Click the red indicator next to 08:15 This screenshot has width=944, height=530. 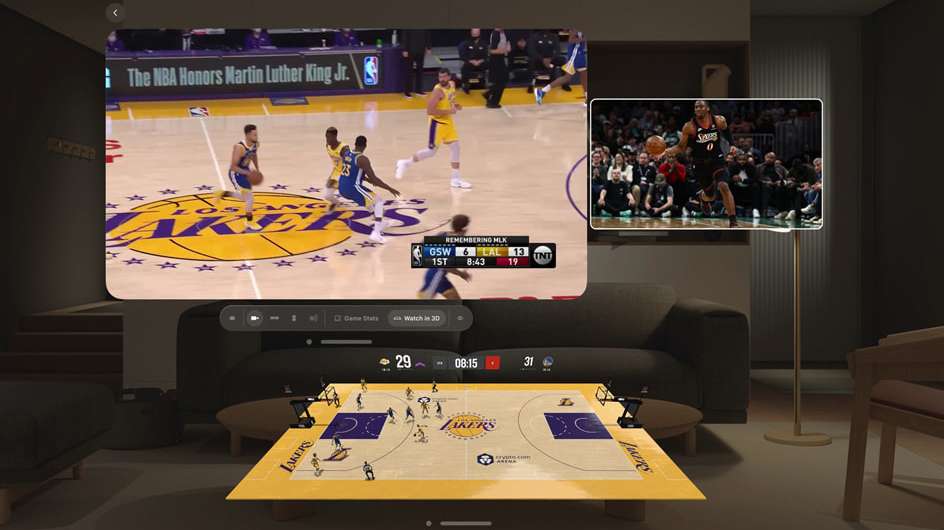coord(492,363)
